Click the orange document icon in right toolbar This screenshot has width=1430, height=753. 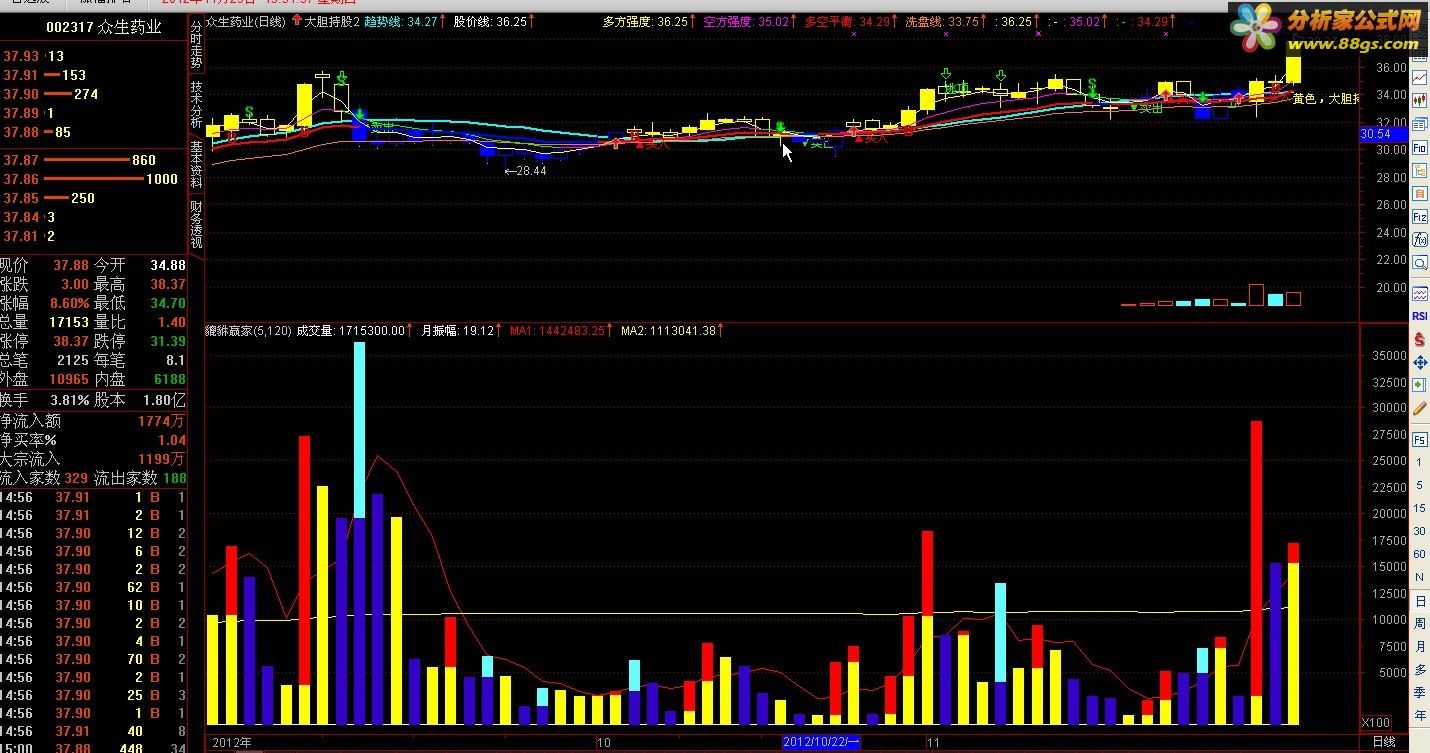pyautogui.click(x=1419, y=194)
